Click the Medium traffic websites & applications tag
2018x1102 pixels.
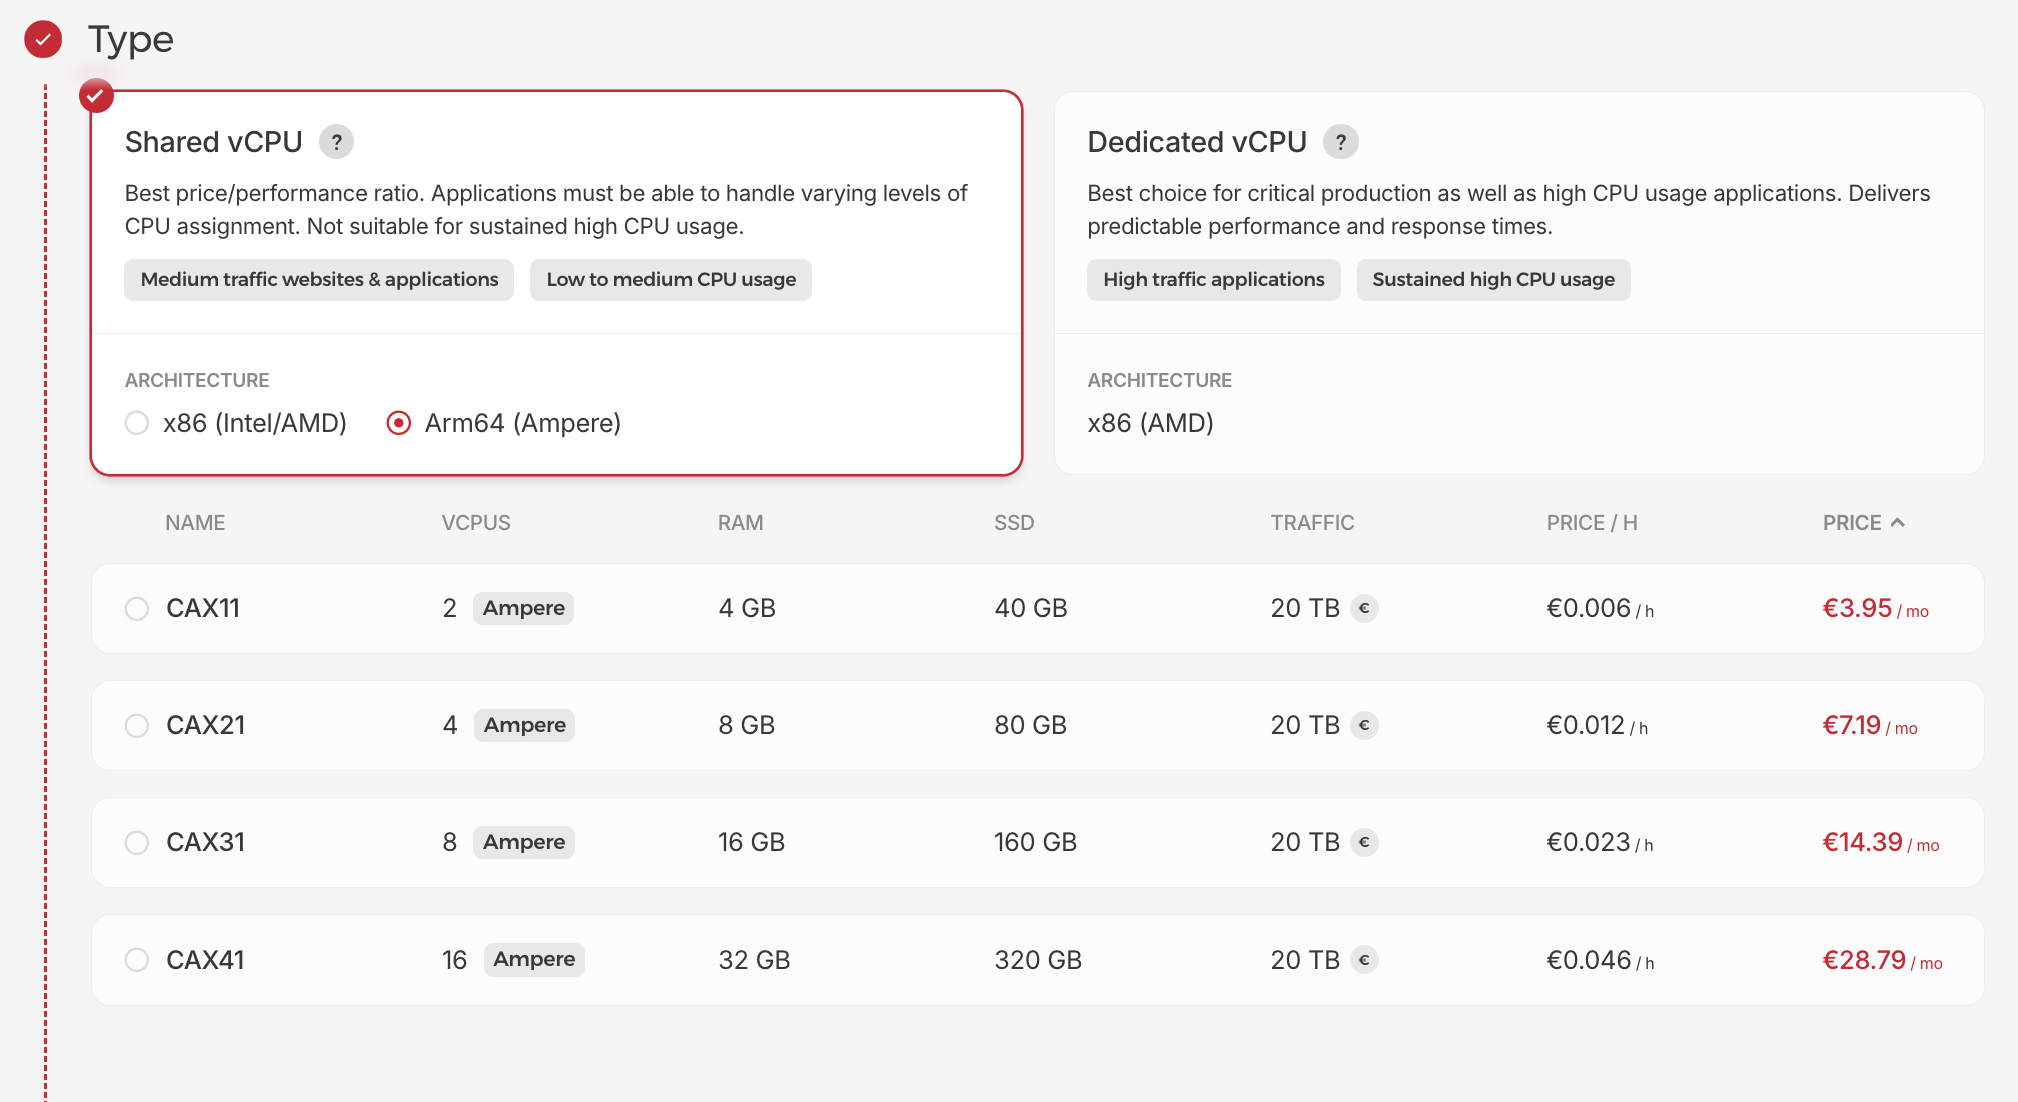(318, 280)
